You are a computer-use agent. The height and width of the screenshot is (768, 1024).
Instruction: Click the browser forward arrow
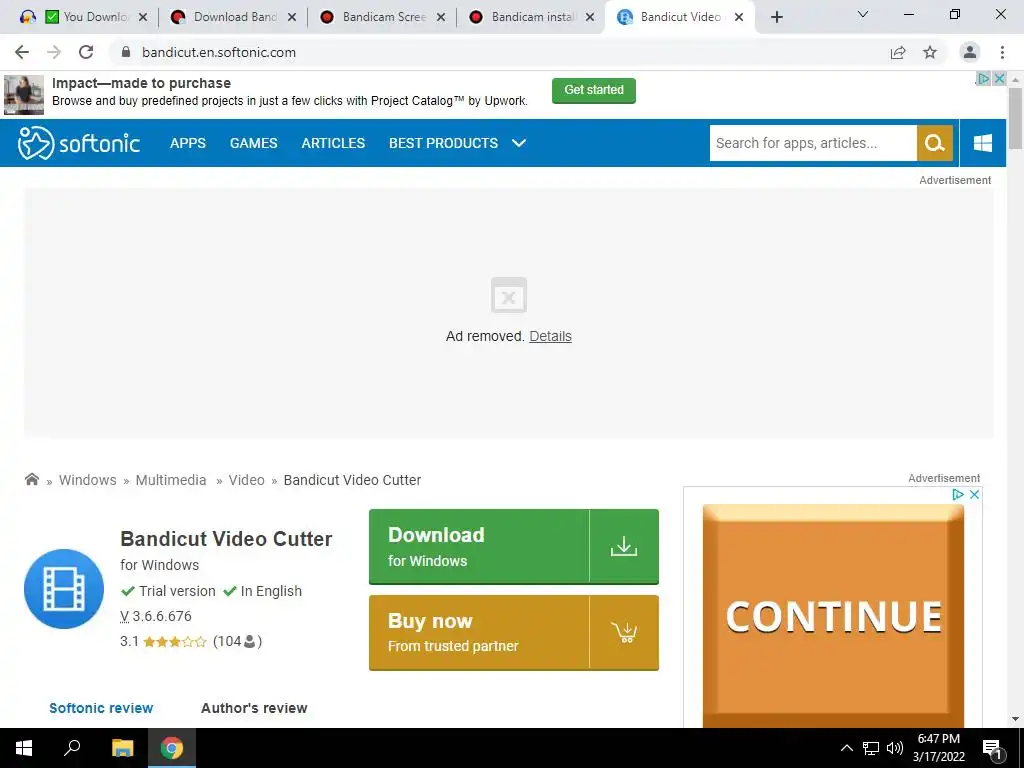pyautogui.click(x=54, y=52)
